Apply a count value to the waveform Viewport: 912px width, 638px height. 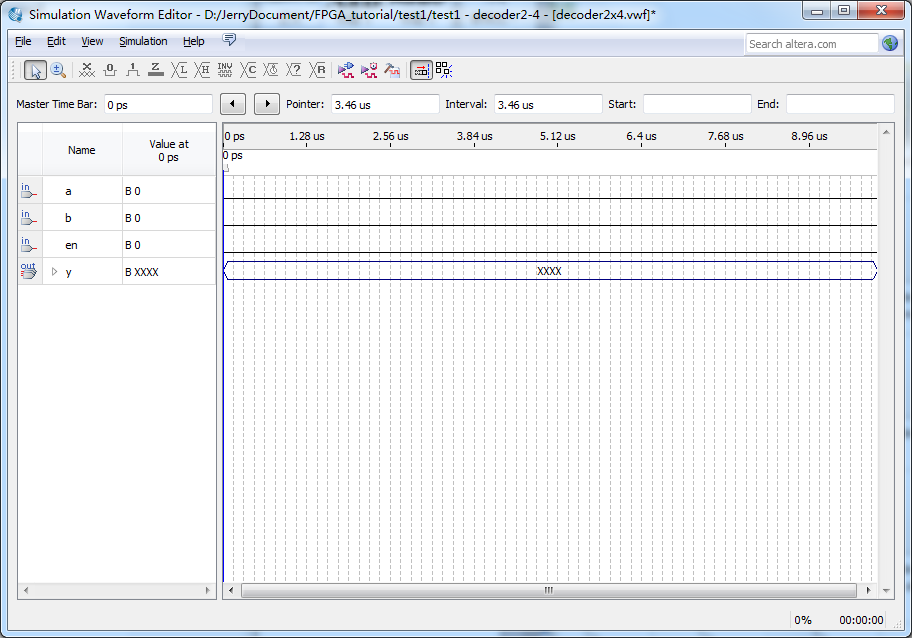(x=248, y=70)
